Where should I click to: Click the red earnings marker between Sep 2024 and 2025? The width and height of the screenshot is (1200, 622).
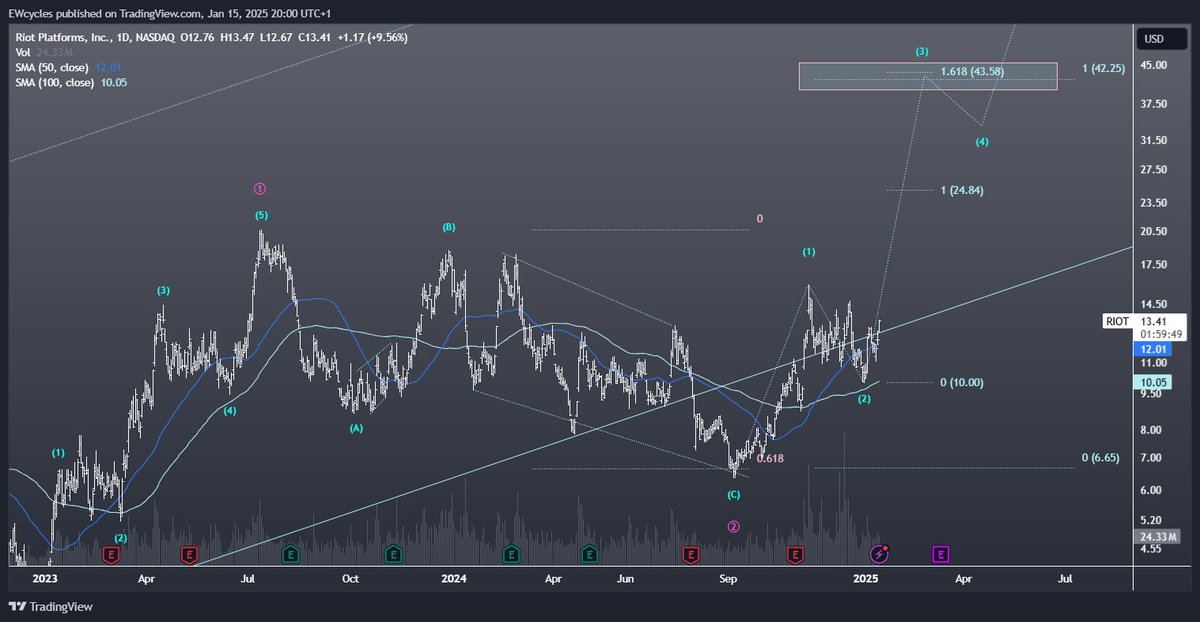795,553
